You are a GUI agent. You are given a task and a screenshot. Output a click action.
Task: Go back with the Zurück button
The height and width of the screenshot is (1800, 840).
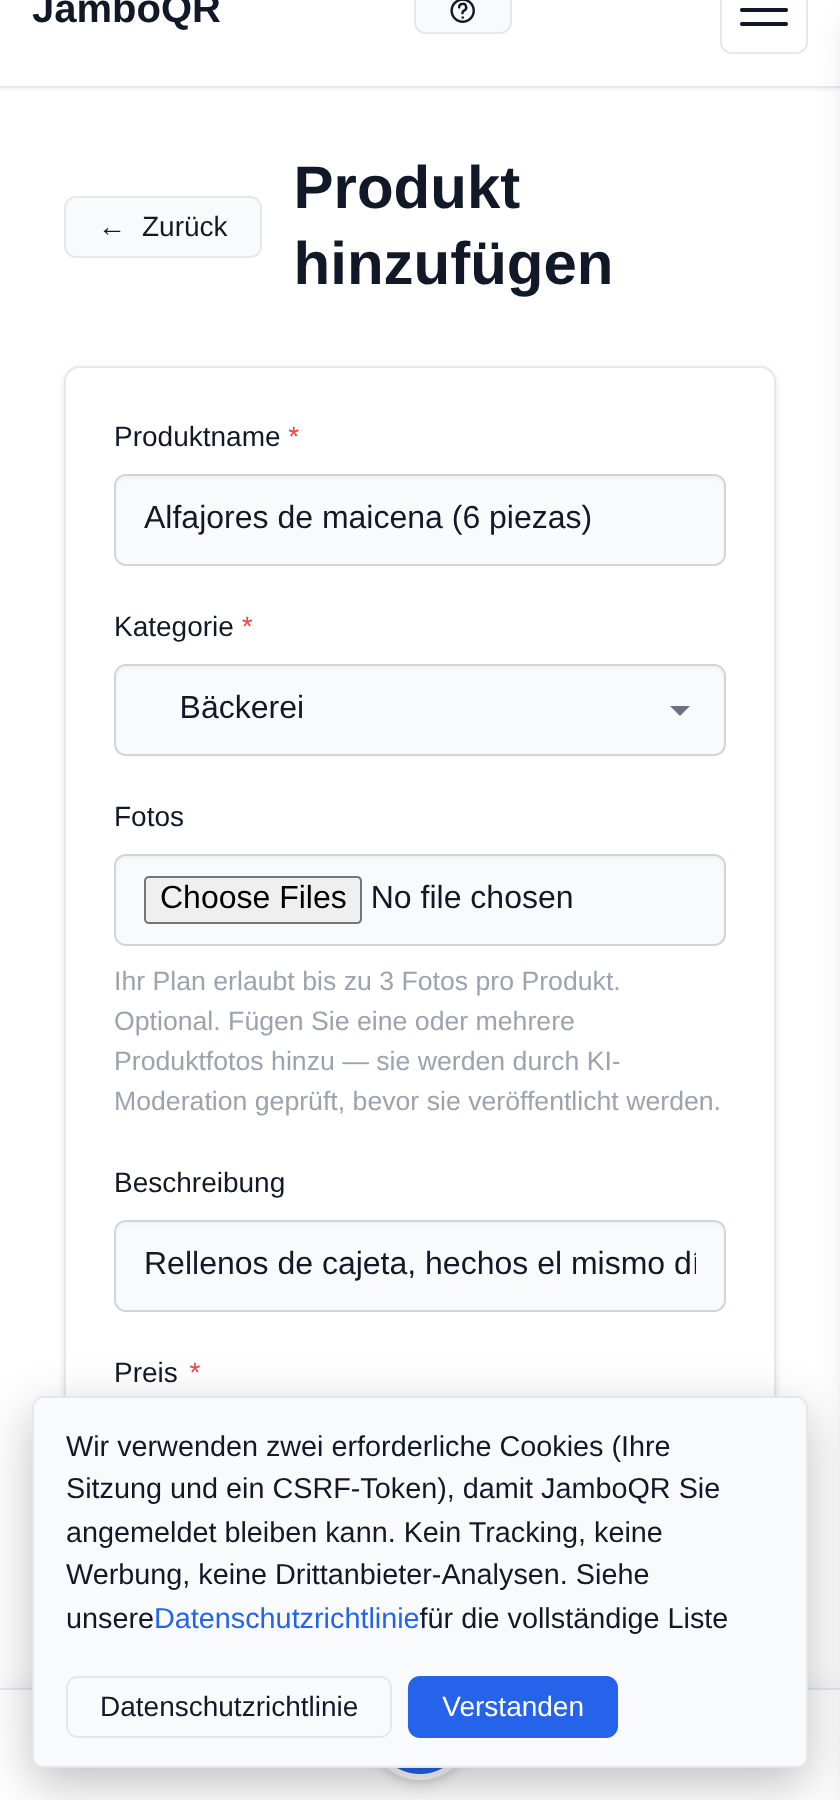click(163, 227)
